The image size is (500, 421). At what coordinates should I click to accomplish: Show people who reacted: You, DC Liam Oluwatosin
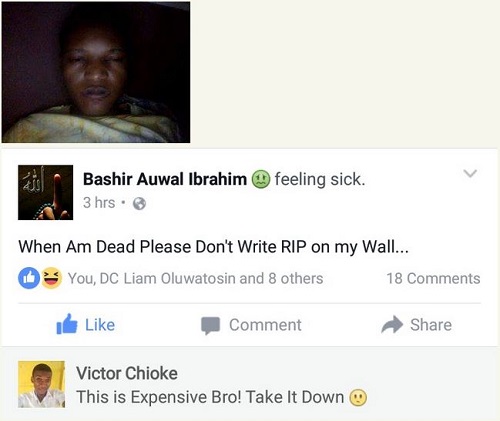point(195,279)
